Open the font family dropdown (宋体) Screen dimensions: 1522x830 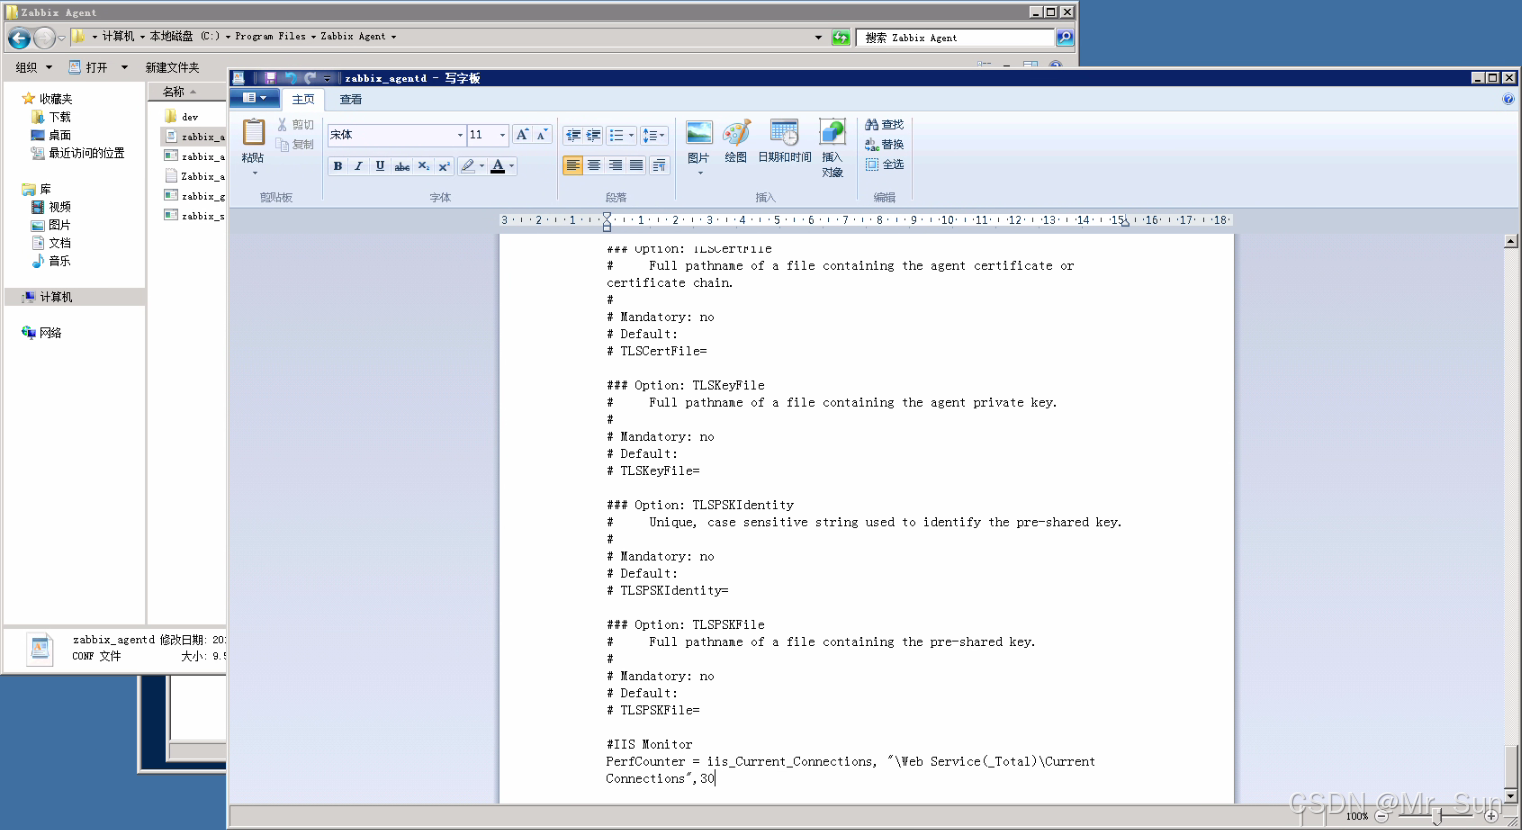point(460,135)
